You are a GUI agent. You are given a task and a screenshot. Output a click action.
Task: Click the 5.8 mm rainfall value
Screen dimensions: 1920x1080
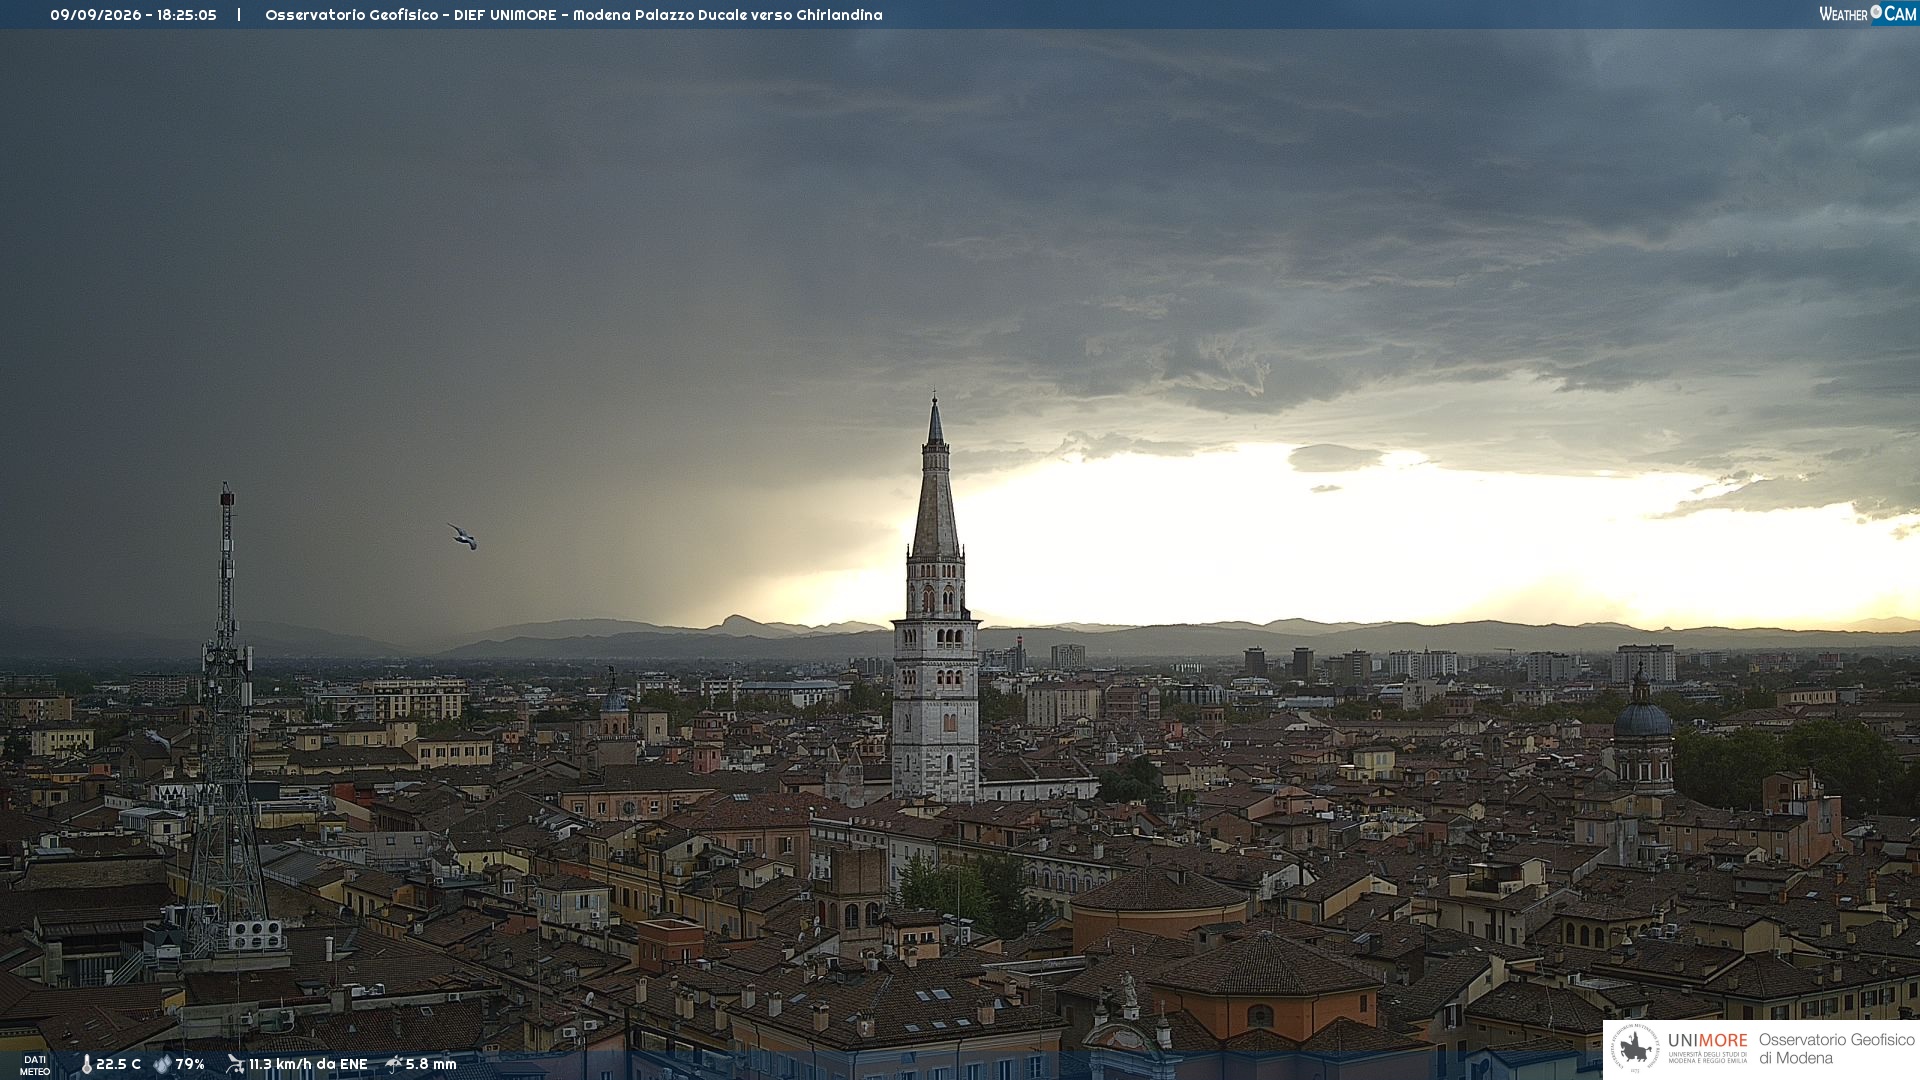431,1064
